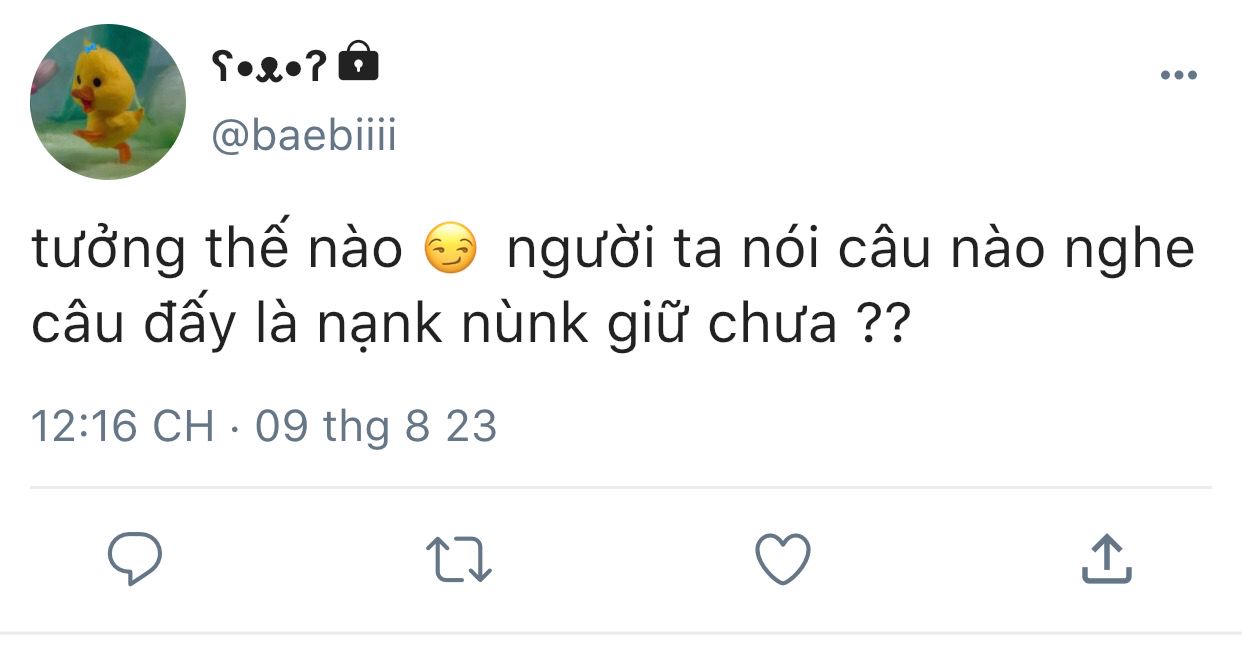Image resolution: width=1242 pixels, height=651 pixels.
Task: Open the 09 thg 8 23 date
Action: [x=376, y=427]
